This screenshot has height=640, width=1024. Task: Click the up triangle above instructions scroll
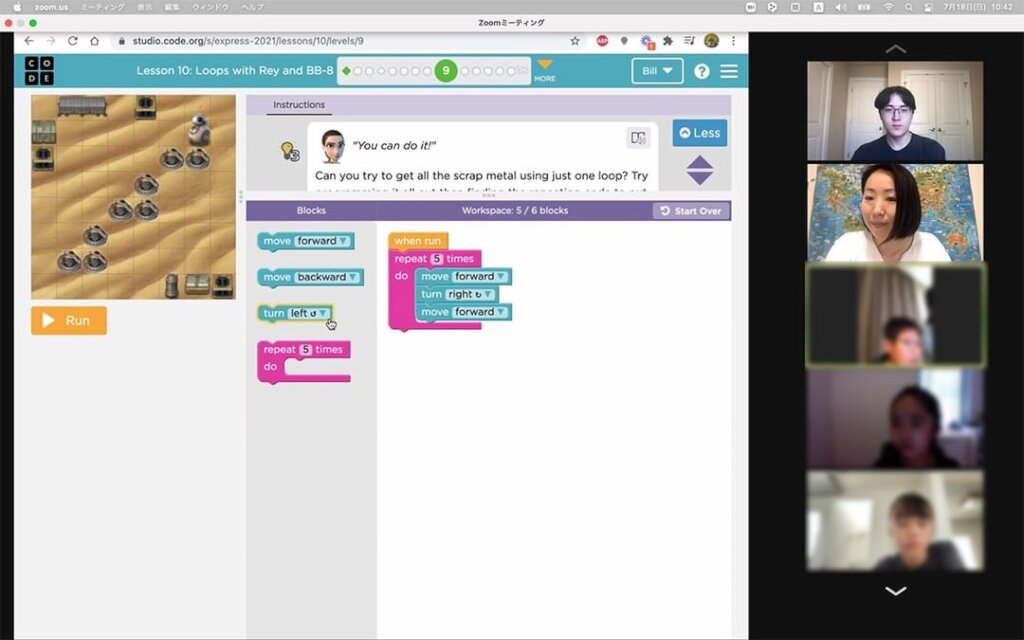(x=699, y=163)
